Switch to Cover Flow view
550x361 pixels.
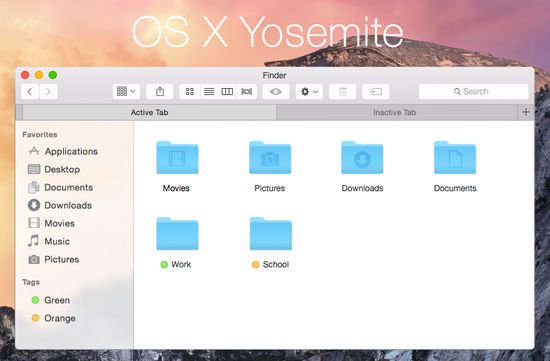point(247,92)
